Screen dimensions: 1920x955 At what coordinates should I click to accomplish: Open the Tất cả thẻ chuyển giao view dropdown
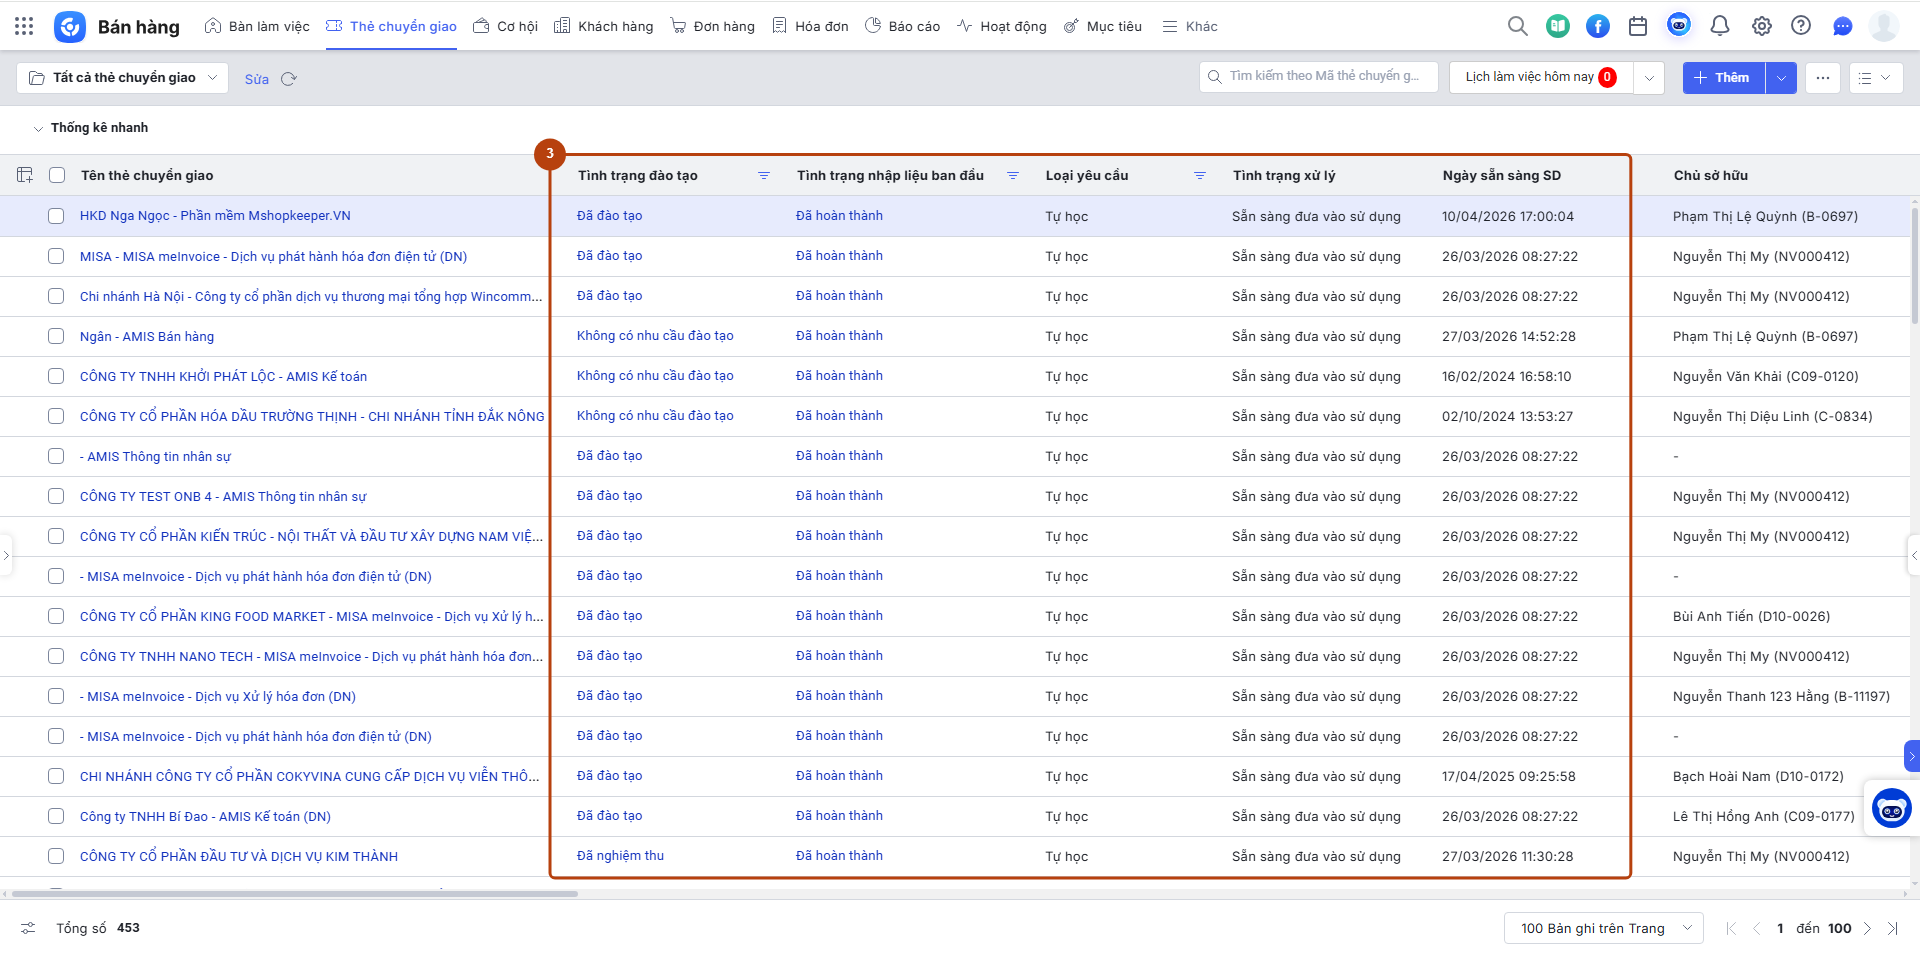pos(123,78)
